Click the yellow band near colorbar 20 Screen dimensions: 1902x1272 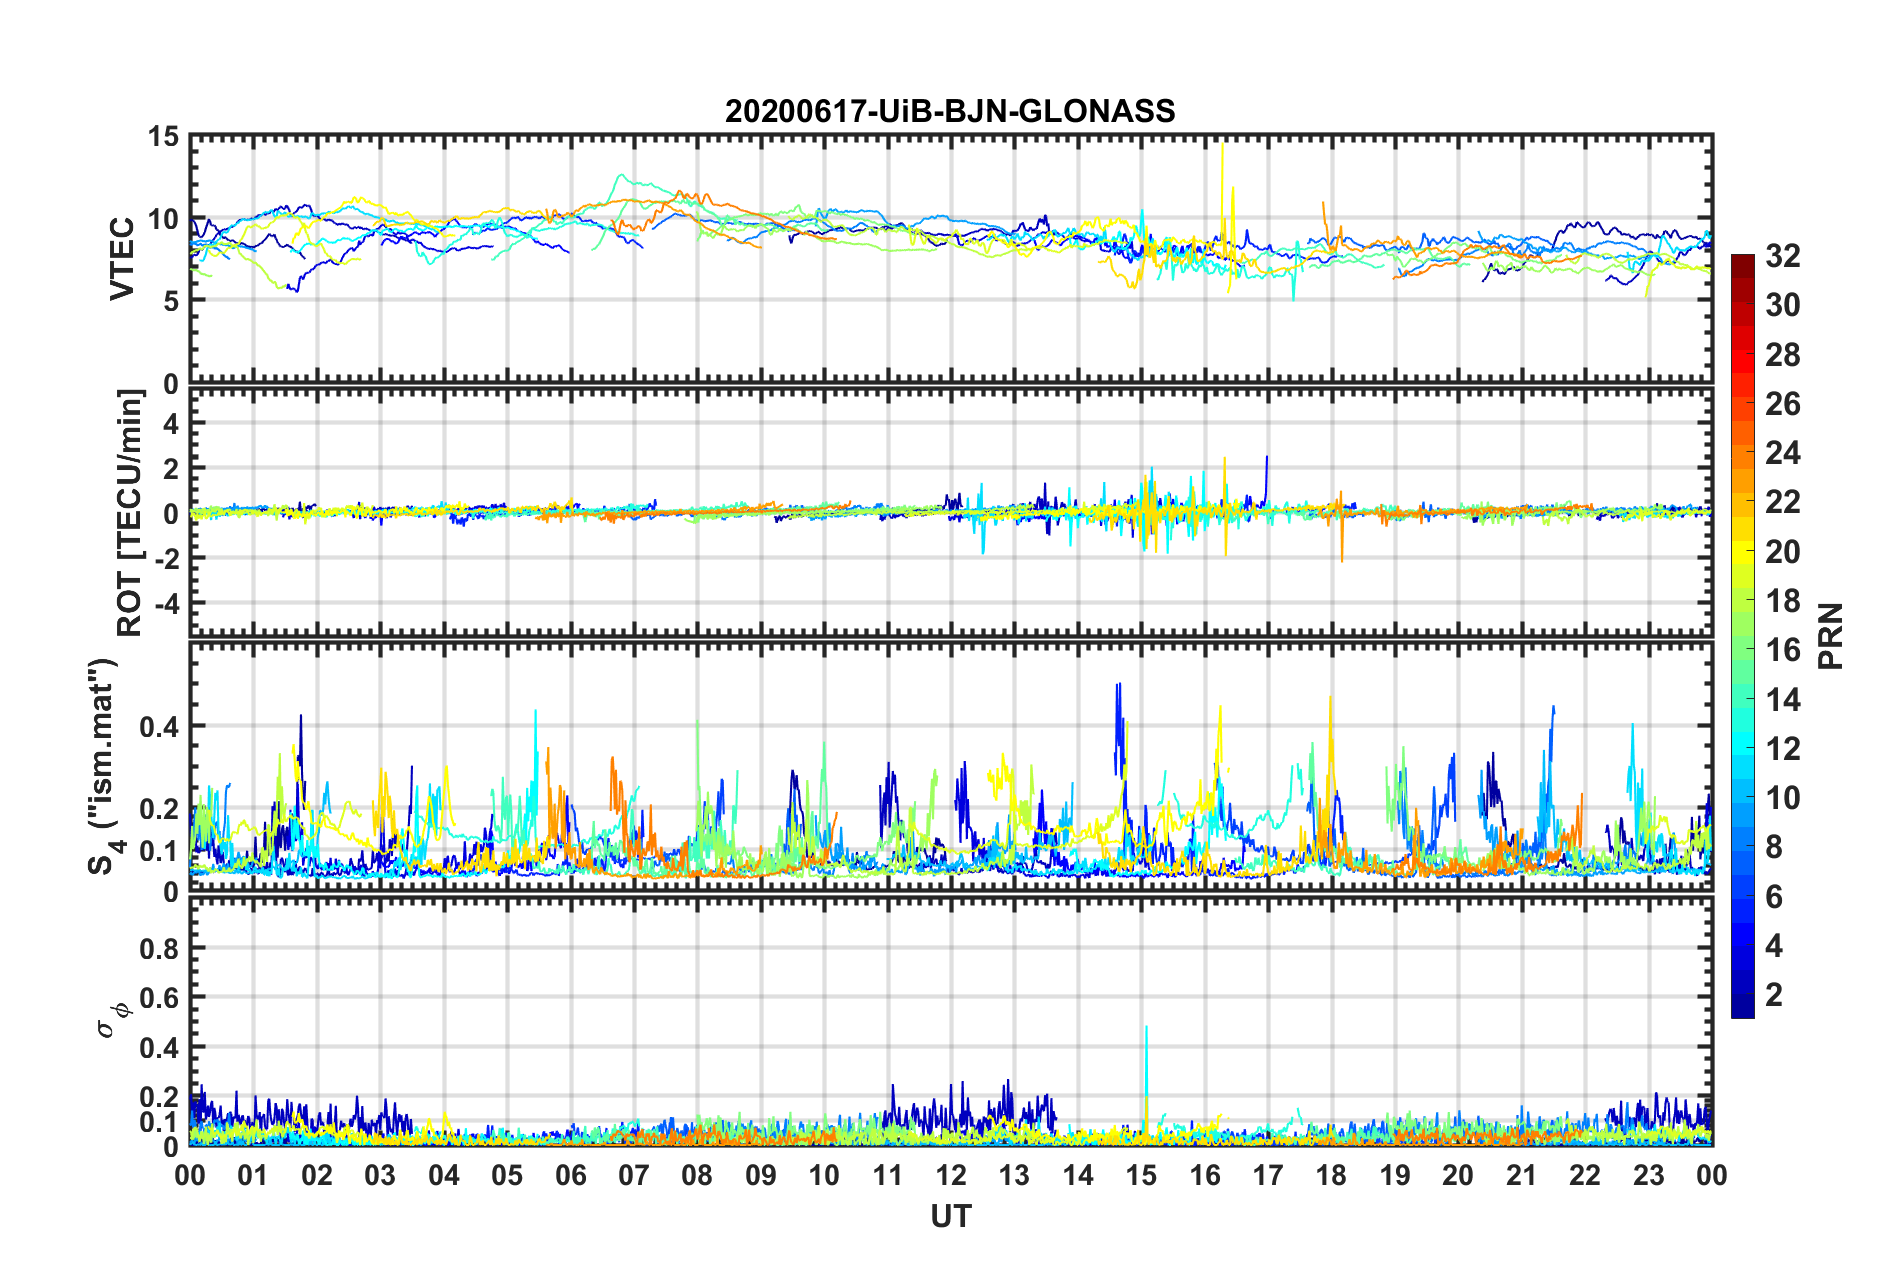(1743, 551)
